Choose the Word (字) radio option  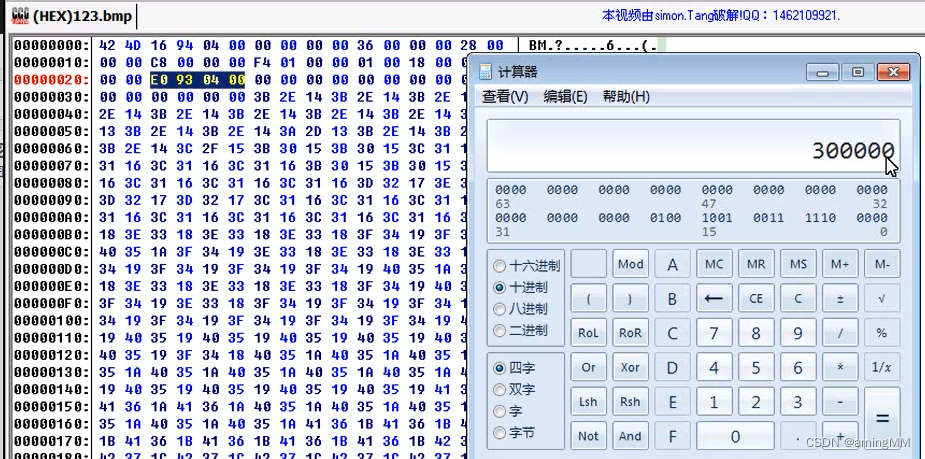[x=509, y=411]
